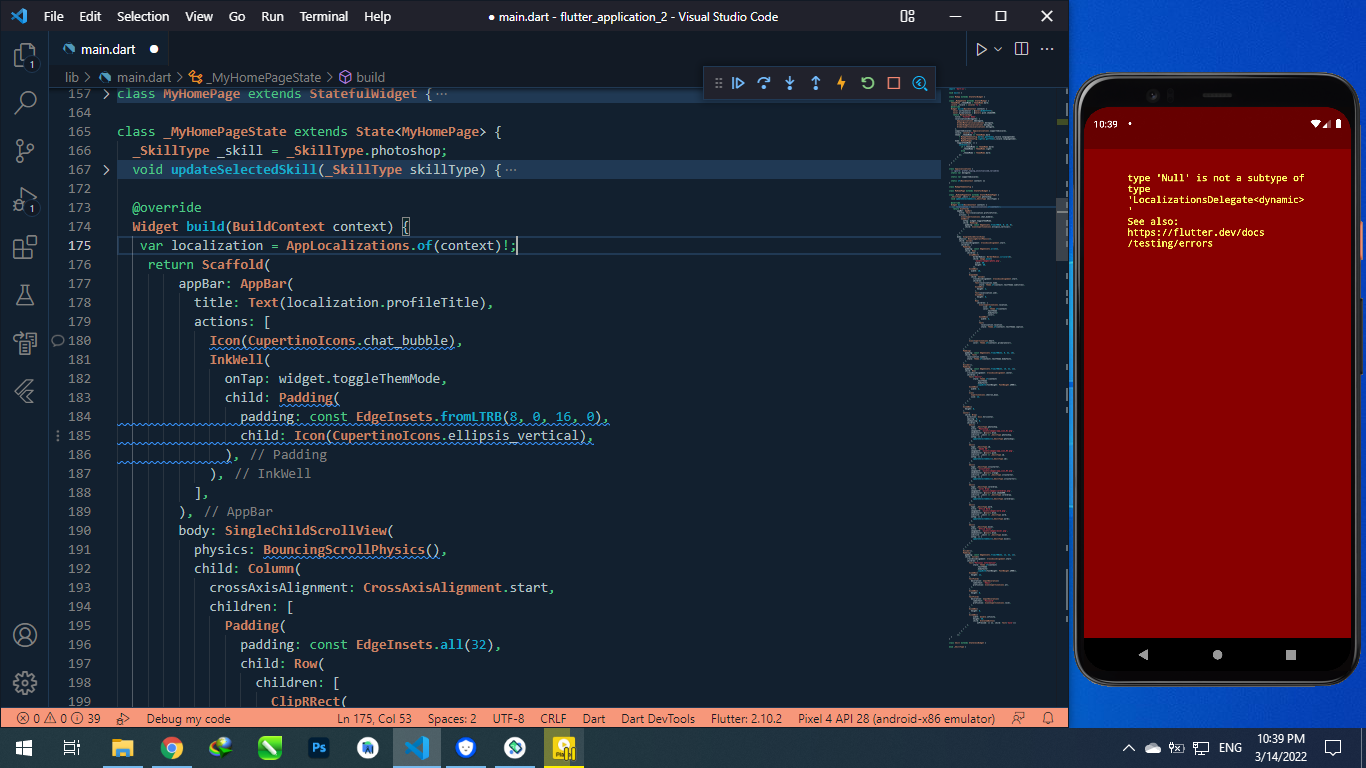The height and width of the screenshot is (768, 1366).
Task: Open Windows Start menu
Action: click(24, 747)
